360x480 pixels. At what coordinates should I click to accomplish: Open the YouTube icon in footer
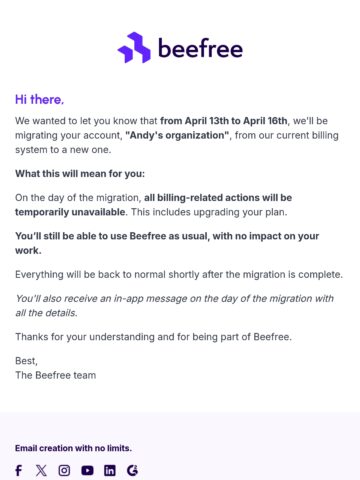click(x=87, y=470)
